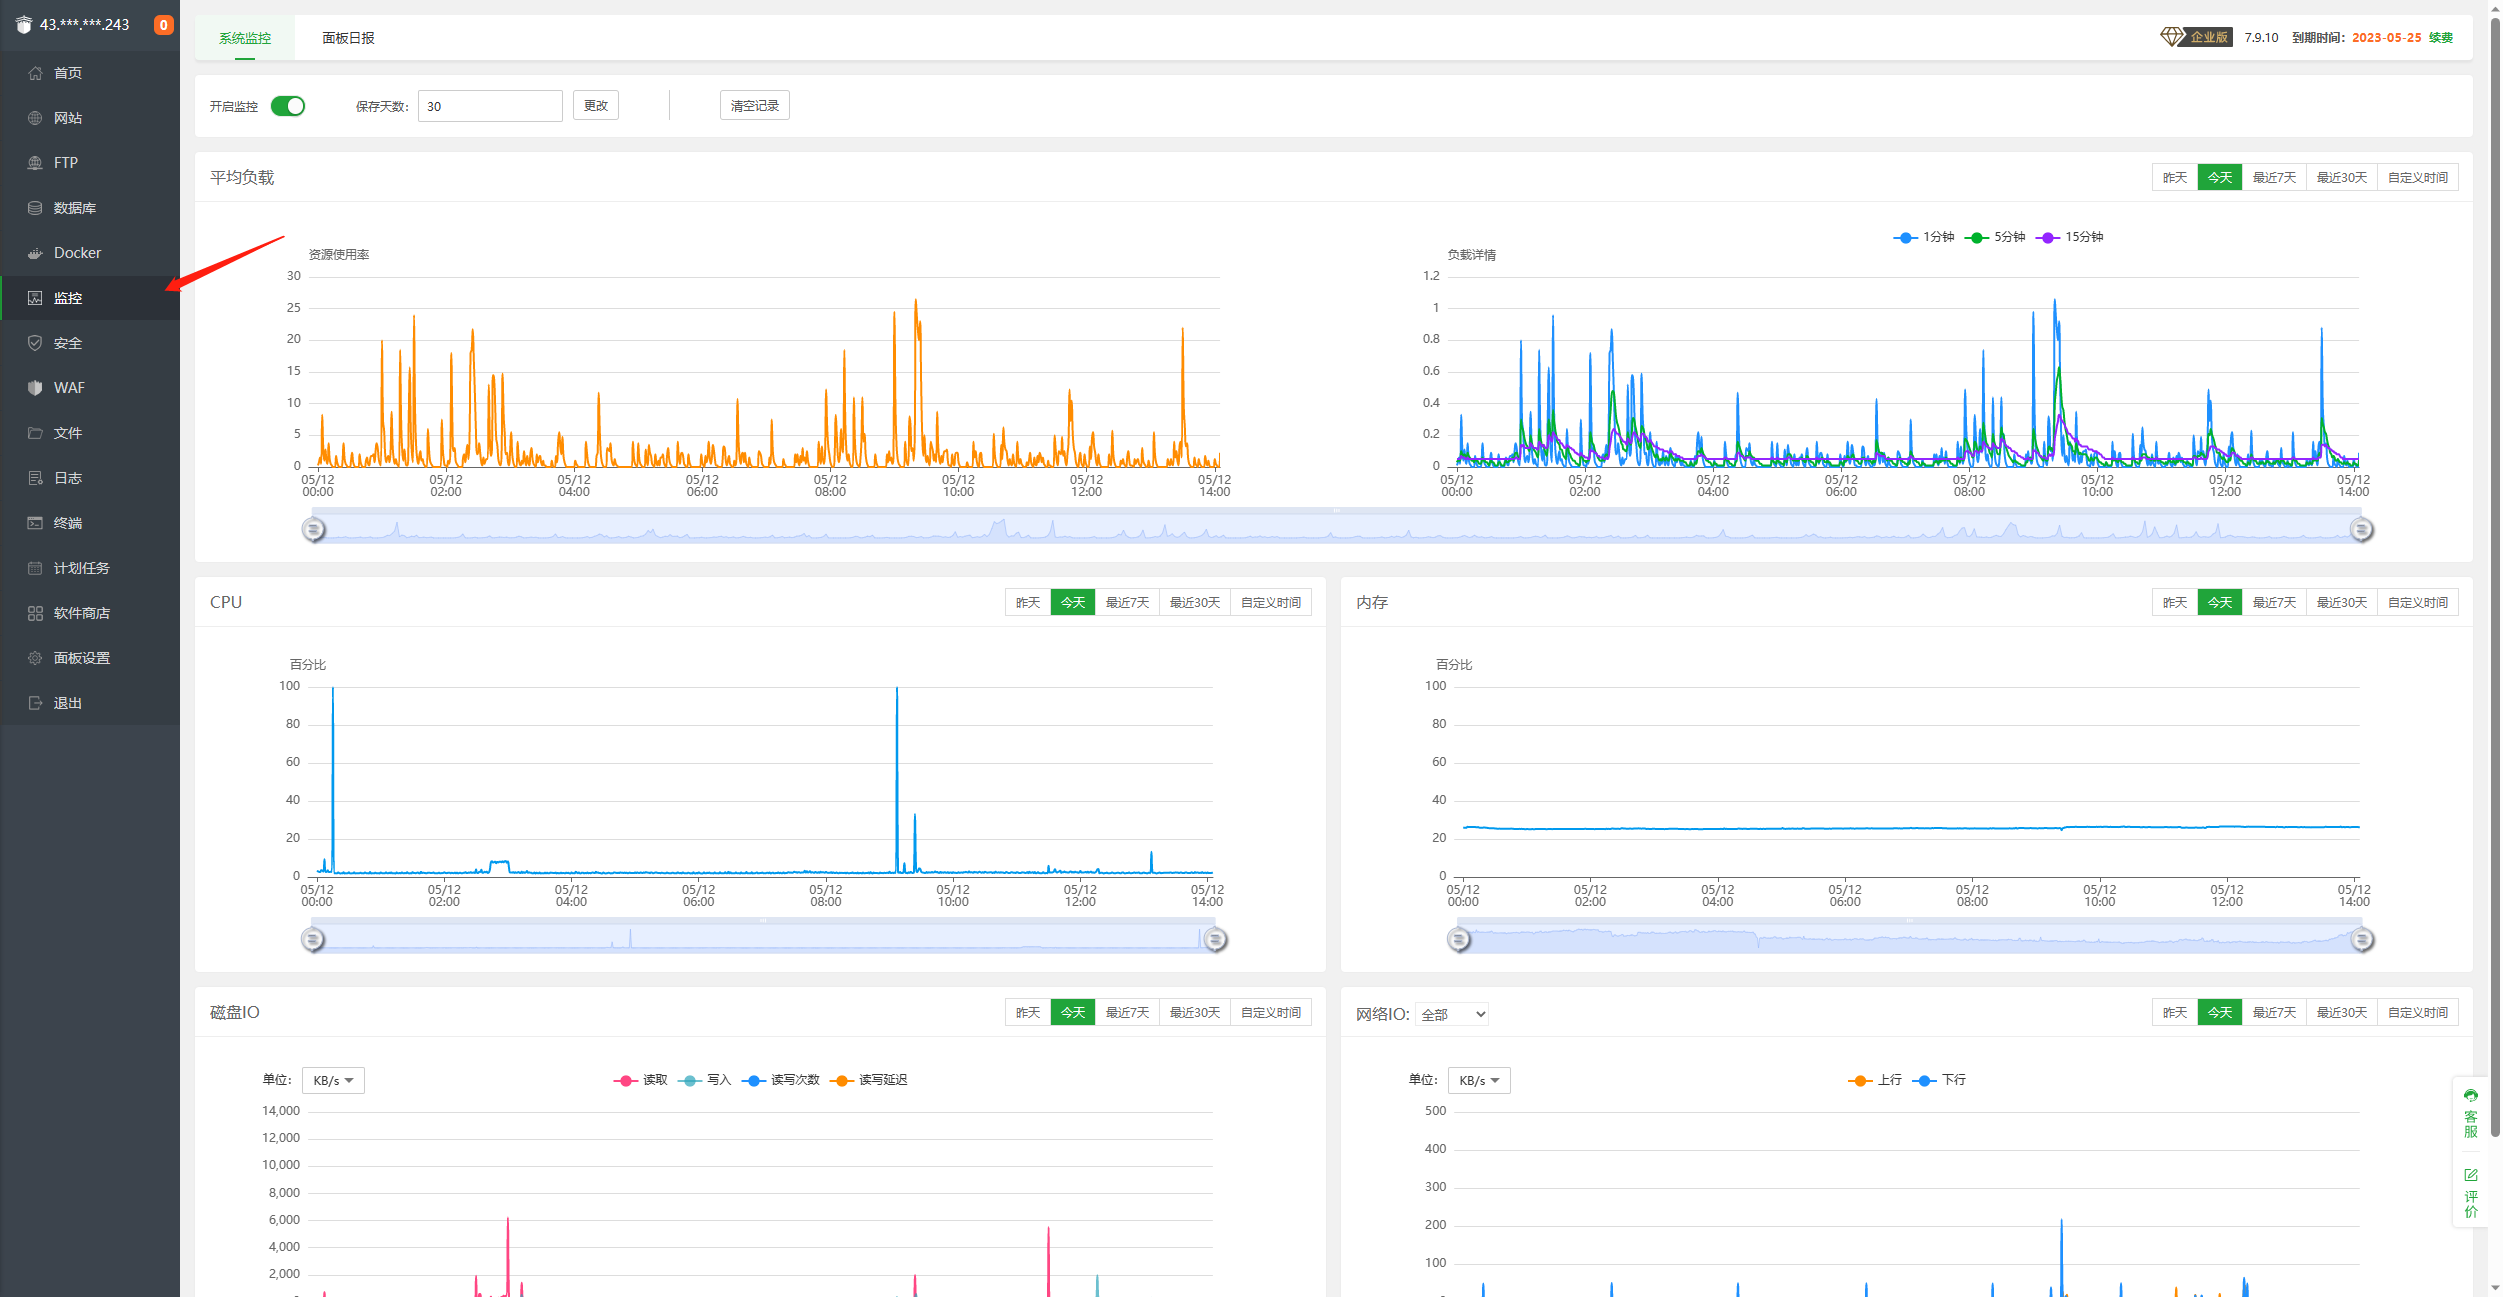The width and height of the screenshot is (2503, 1297).
Task: Click the left handle of load chart zoom slider
Action: pyautogui.click(x=314, y=529)
